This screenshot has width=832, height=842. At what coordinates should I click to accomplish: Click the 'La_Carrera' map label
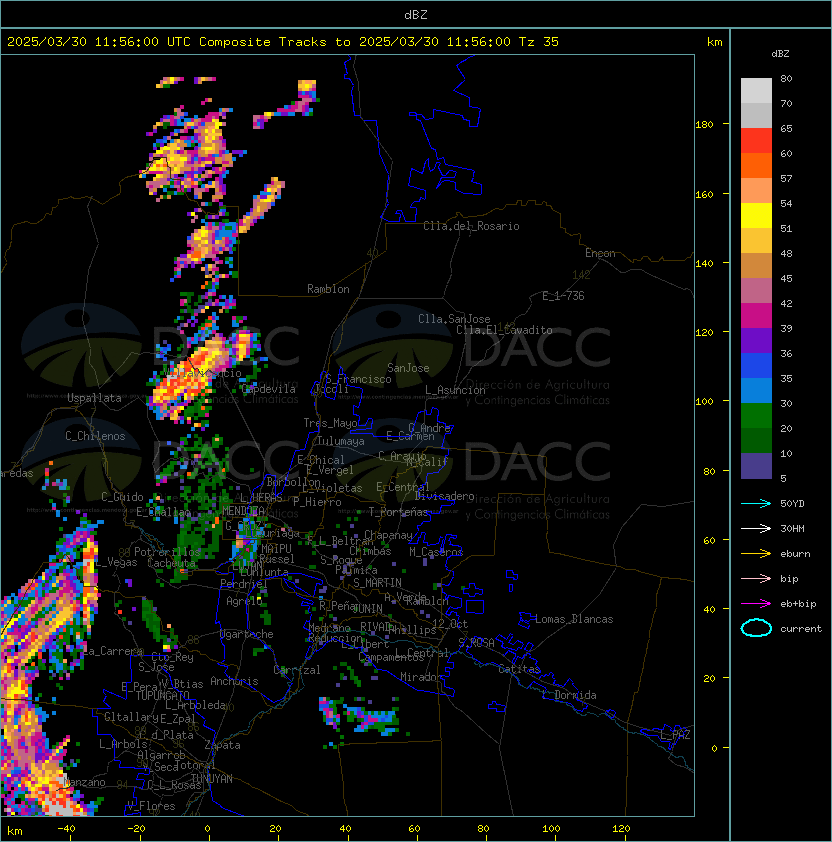(113, 651)
